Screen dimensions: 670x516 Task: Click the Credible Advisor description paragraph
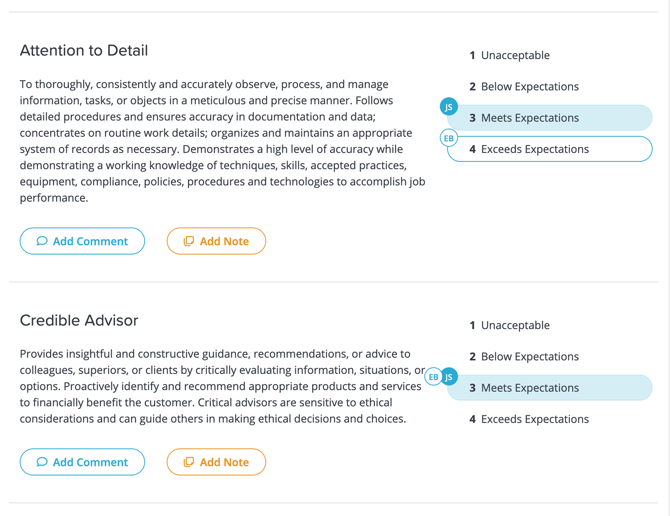[x=215, y=386]
